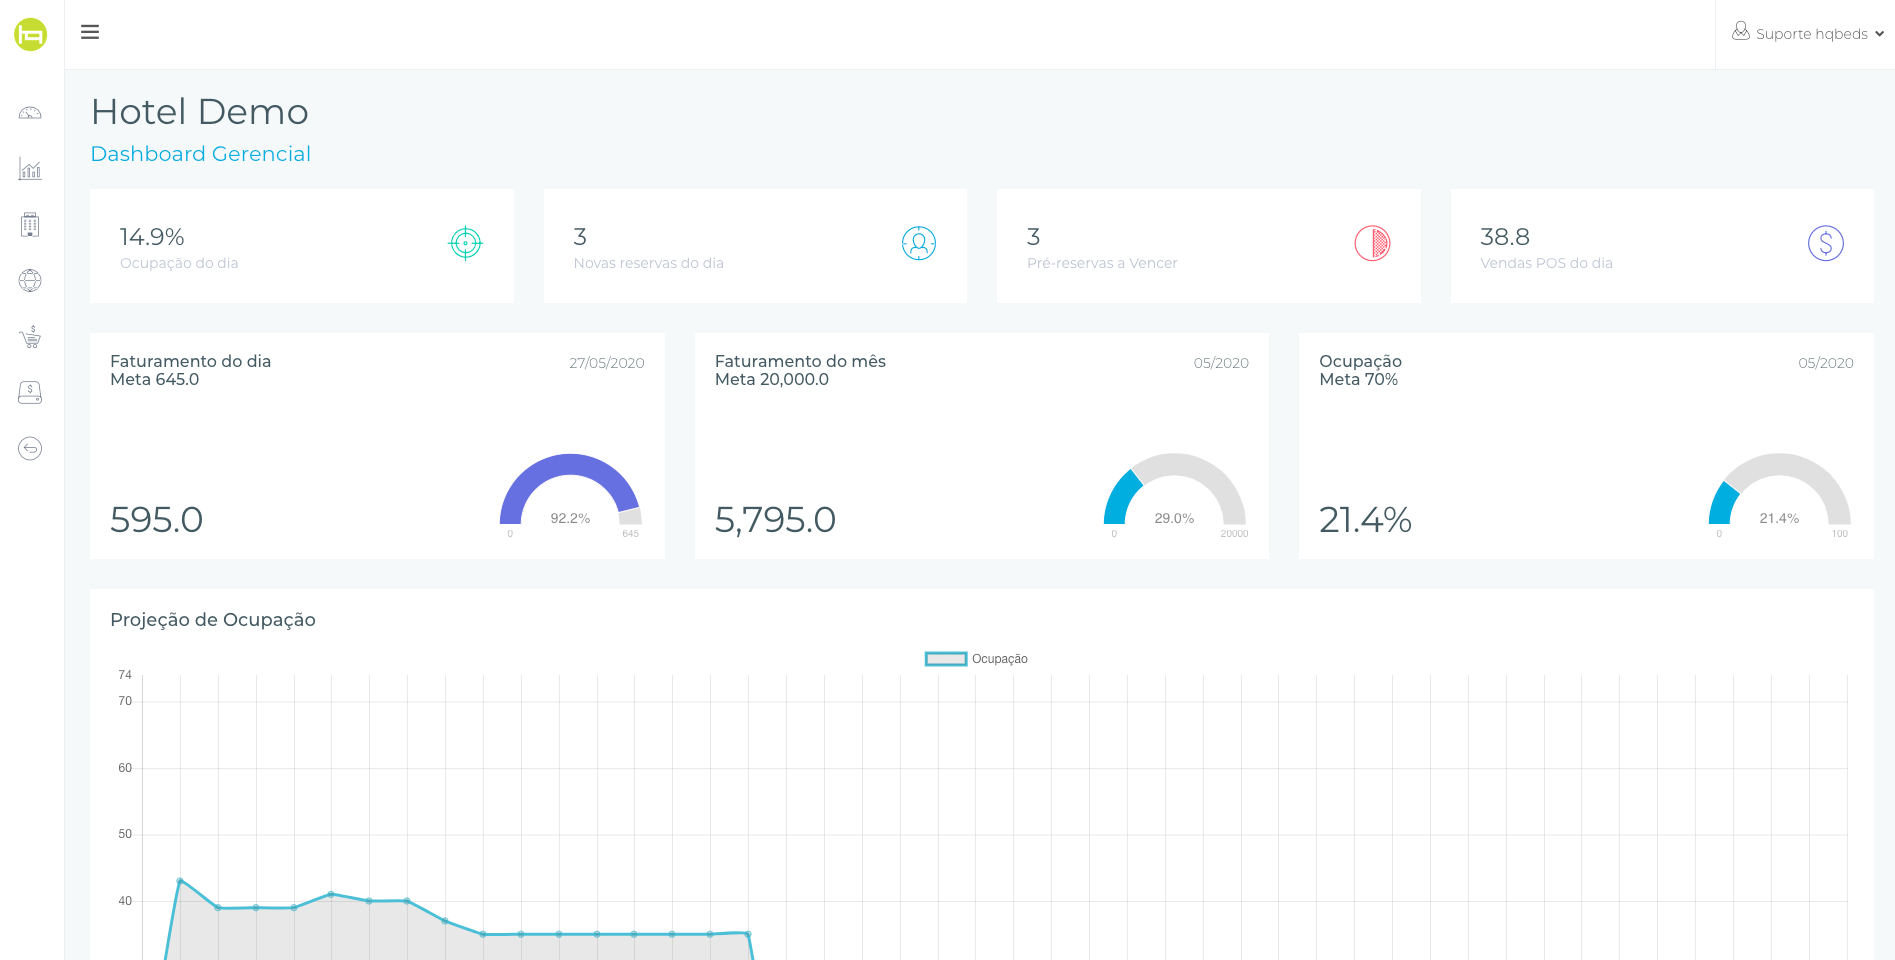
Task: Toggle the hamburger sidebar menu
Action: click(90, 32)
